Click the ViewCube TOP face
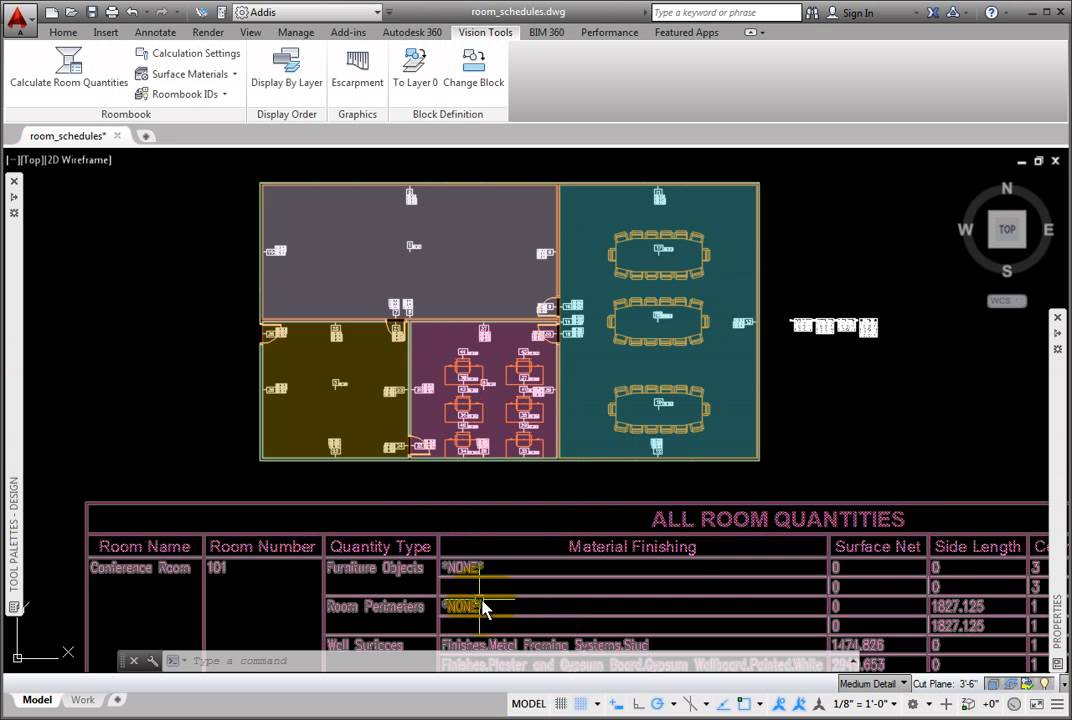Screen dimensions: 1072x720 pyautogui.click(x=1007, y=230)
